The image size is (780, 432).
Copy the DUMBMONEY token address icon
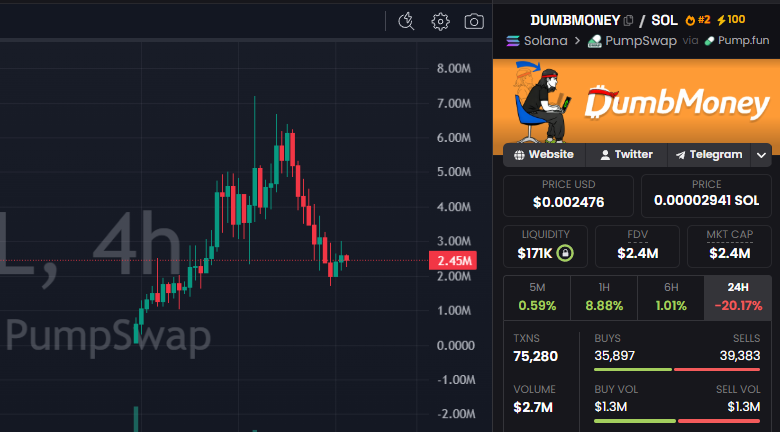click(628, 20)
